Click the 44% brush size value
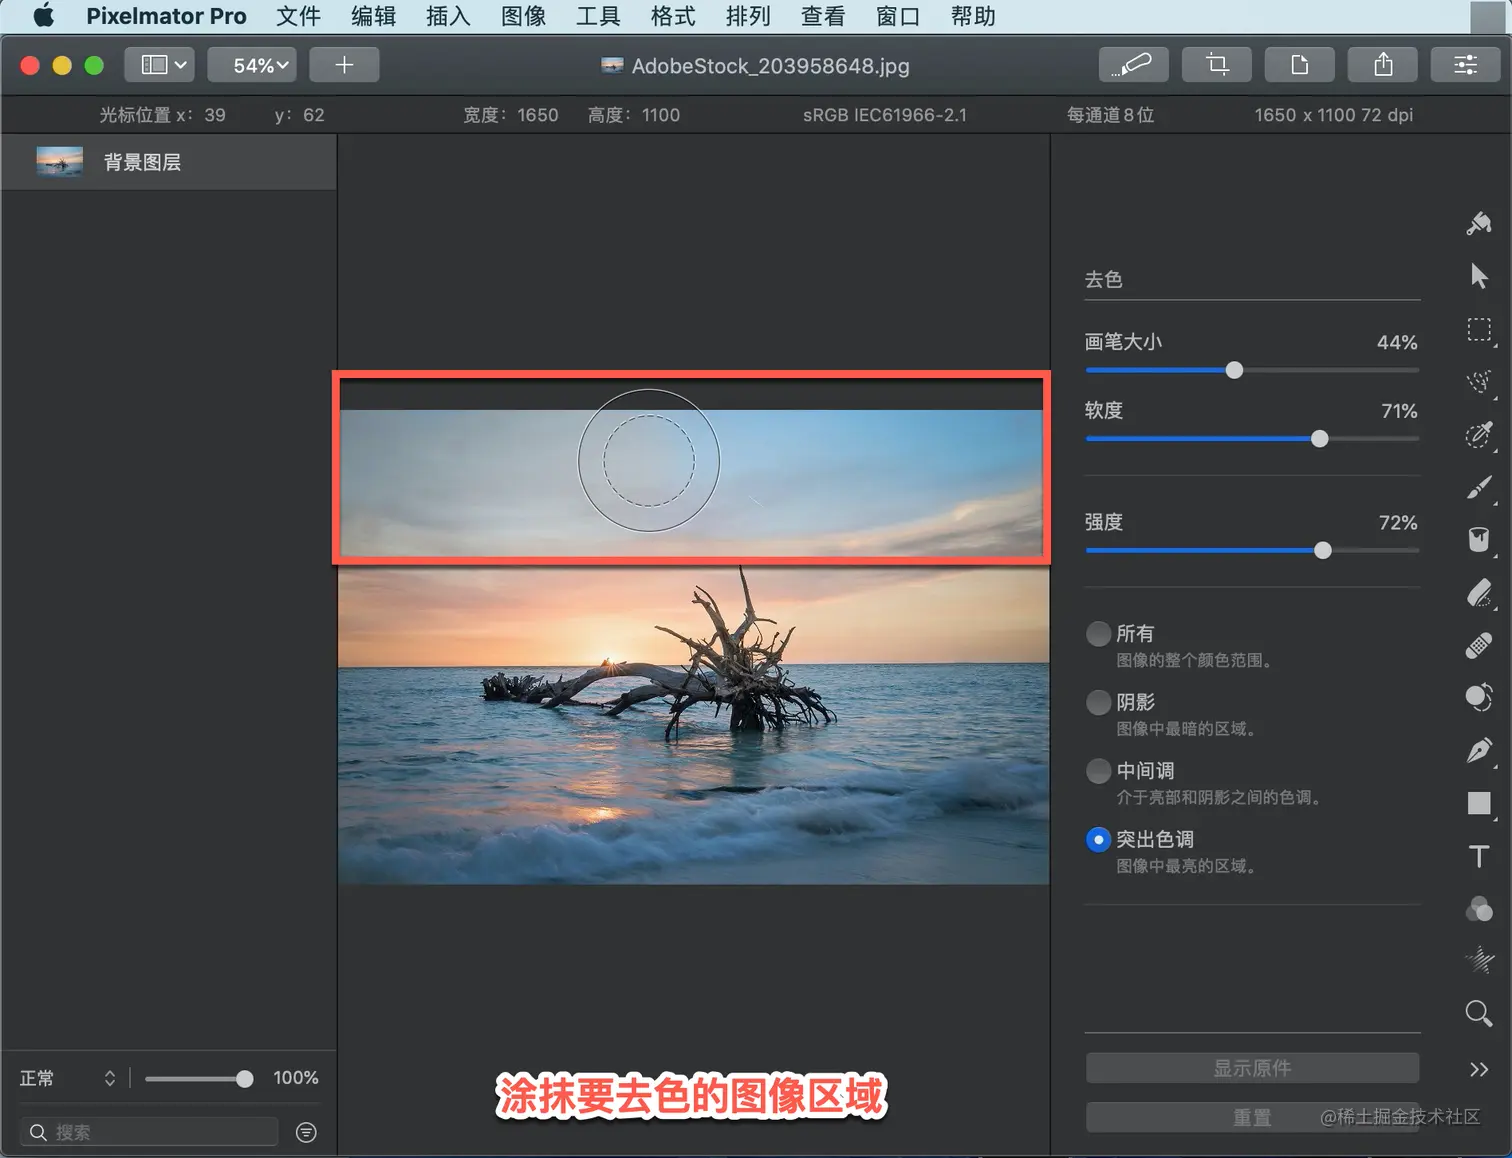The image size is (1512, 1158). 1397,342
